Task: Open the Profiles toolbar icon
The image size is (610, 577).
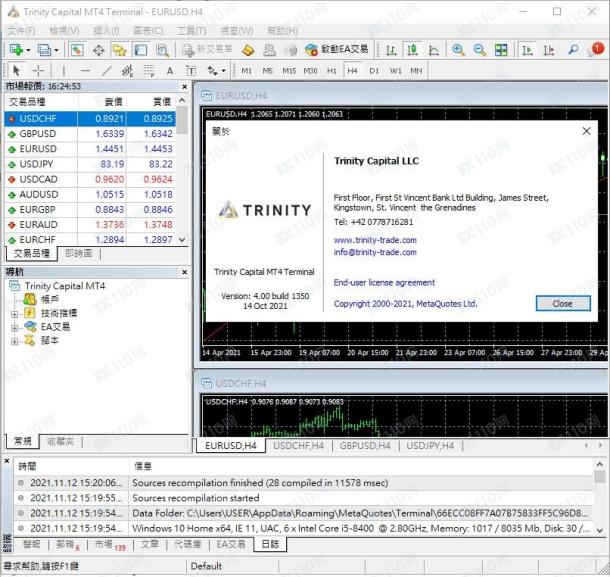Action: pyautogui.click(x=44, y=49)
